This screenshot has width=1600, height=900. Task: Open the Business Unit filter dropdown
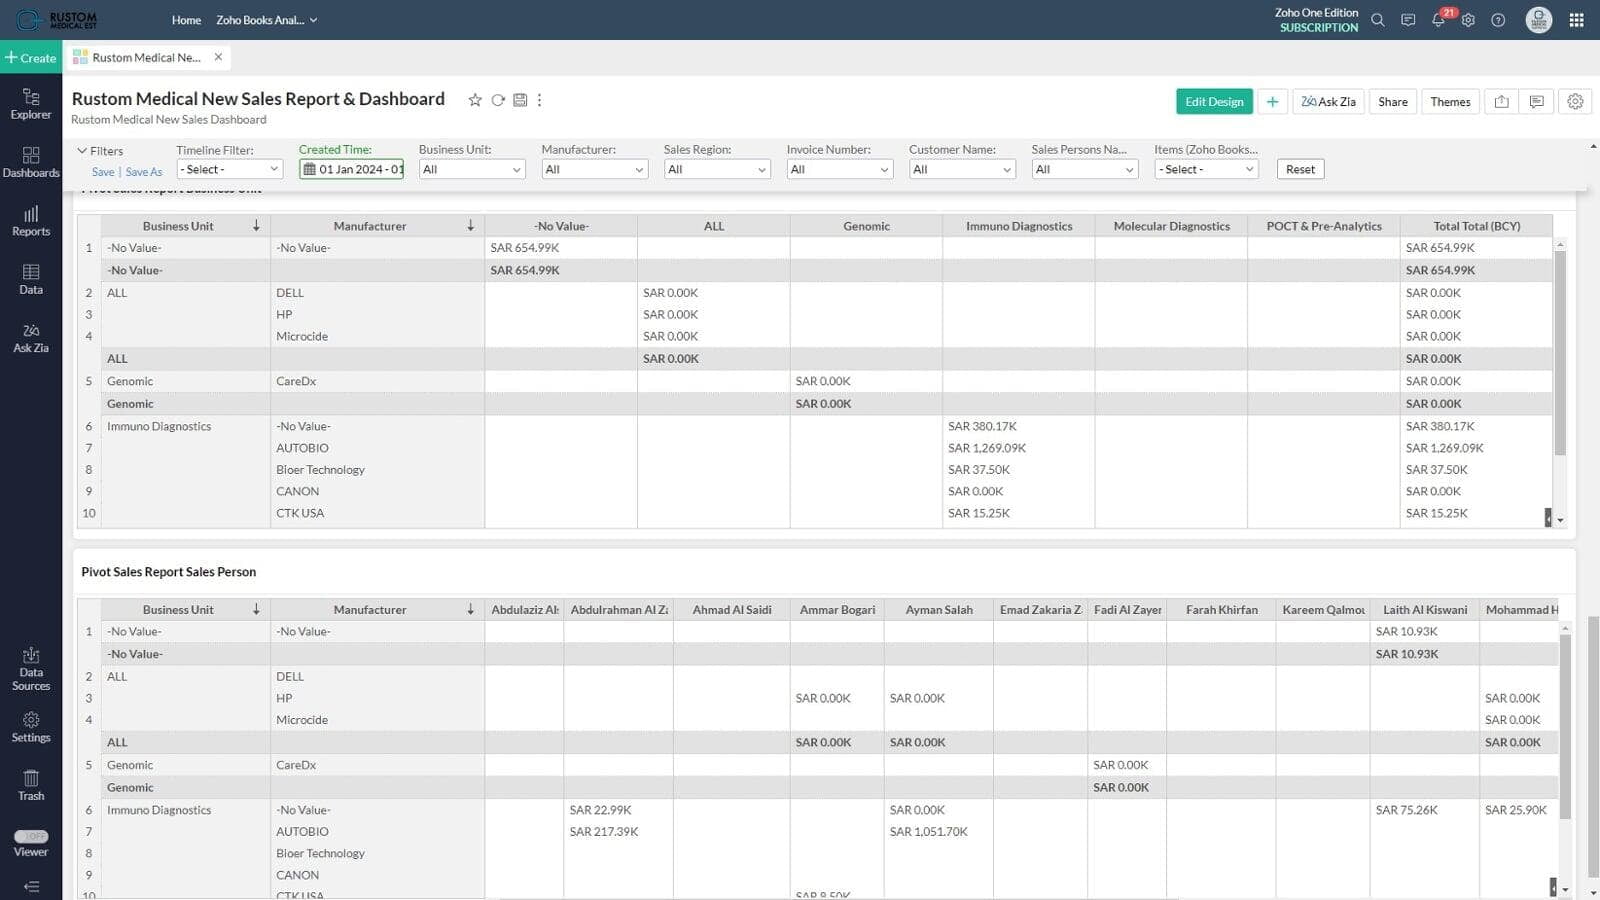[x=472, y=169]
